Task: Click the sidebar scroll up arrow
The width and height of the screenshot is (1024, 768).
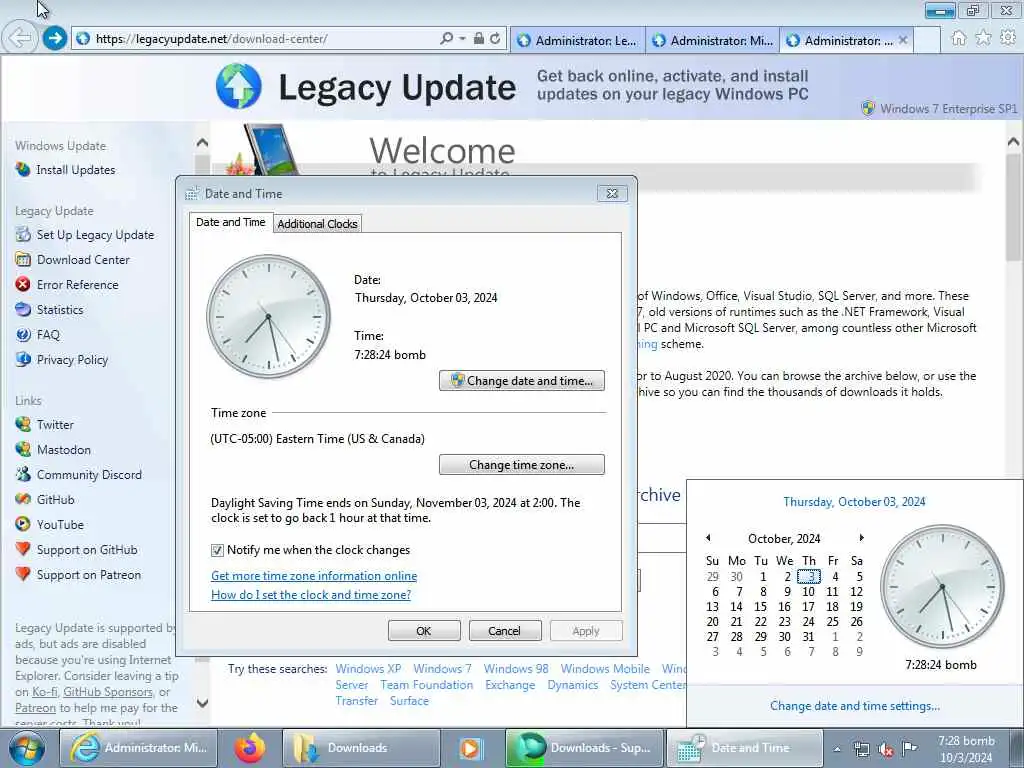Action: click(x=202, y=142)
